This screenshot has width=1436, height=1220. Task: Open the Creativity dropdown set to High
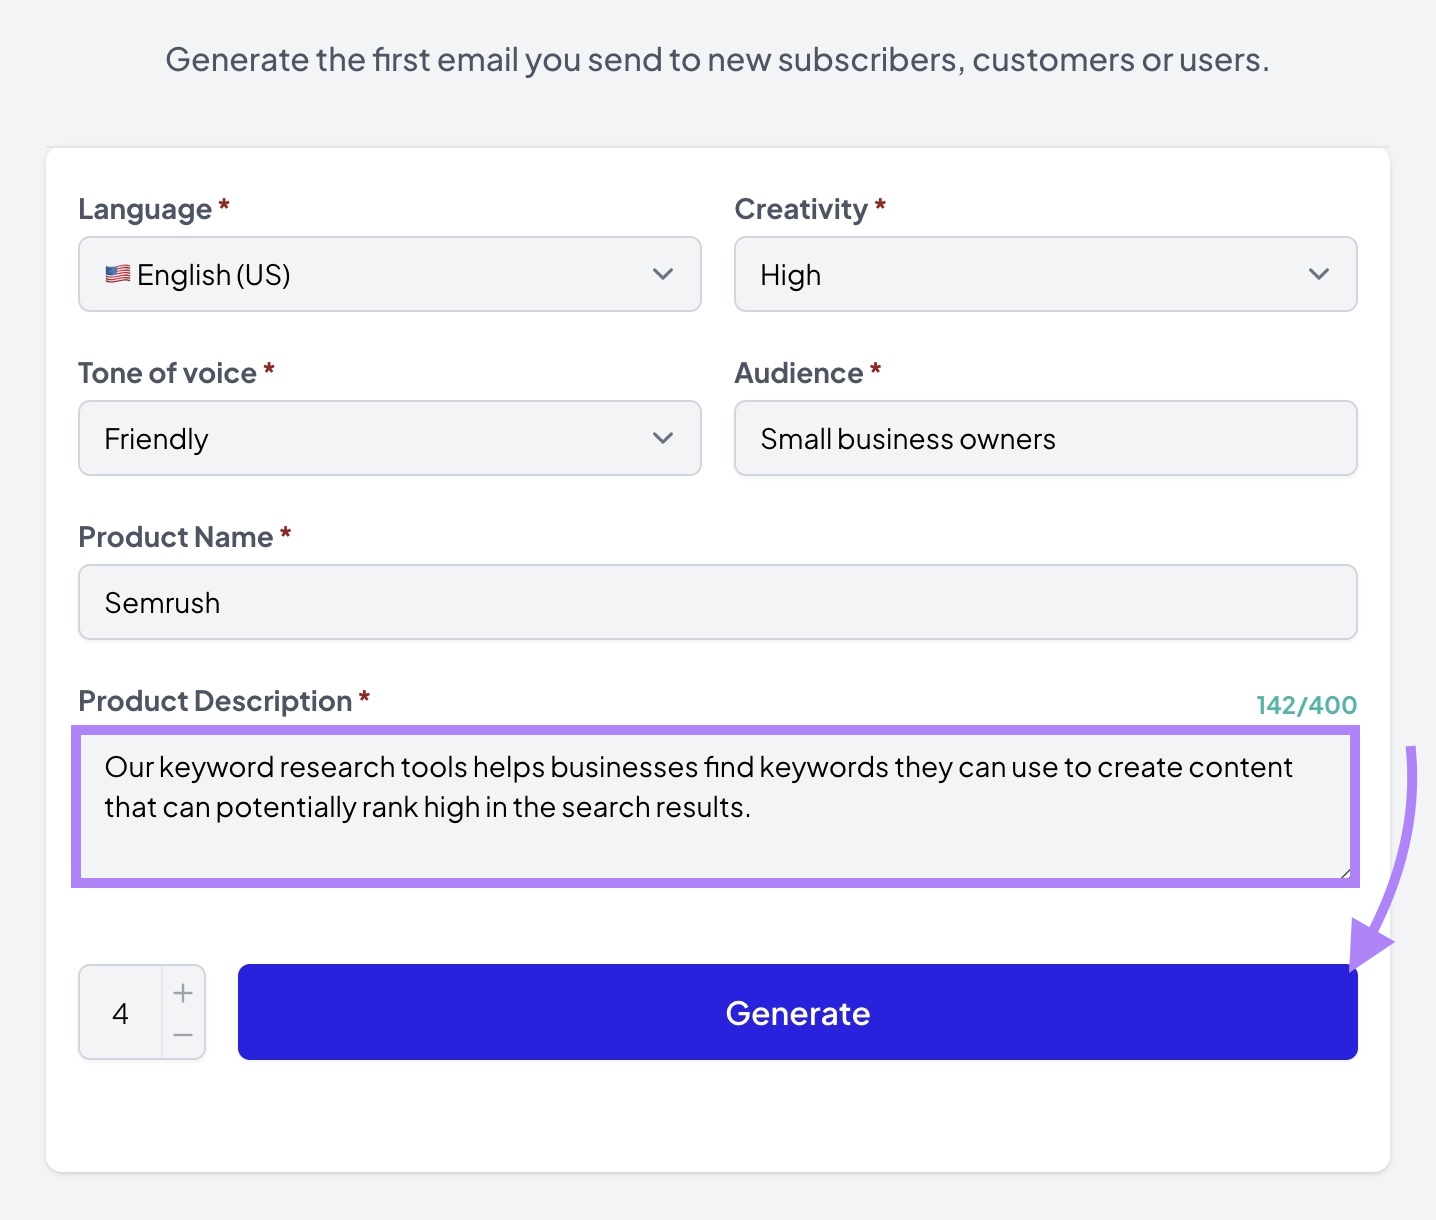point(1045,274)
